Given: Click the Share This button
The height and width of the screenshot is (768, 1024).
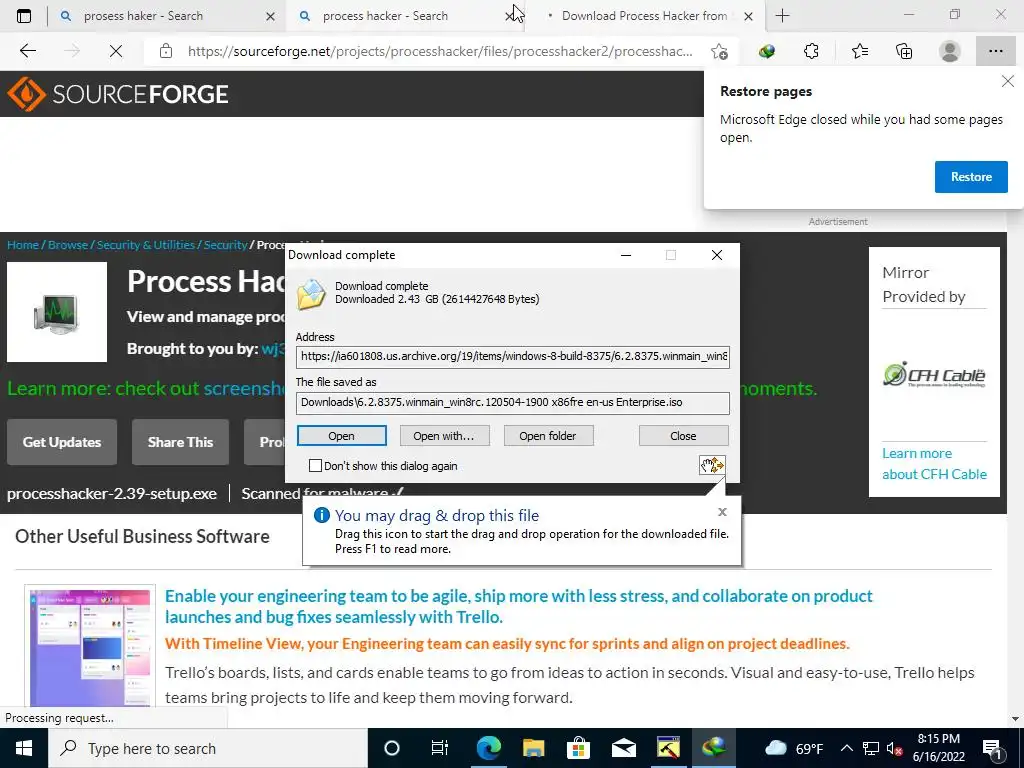Looking at the screenshot, I should click(180, 442).
